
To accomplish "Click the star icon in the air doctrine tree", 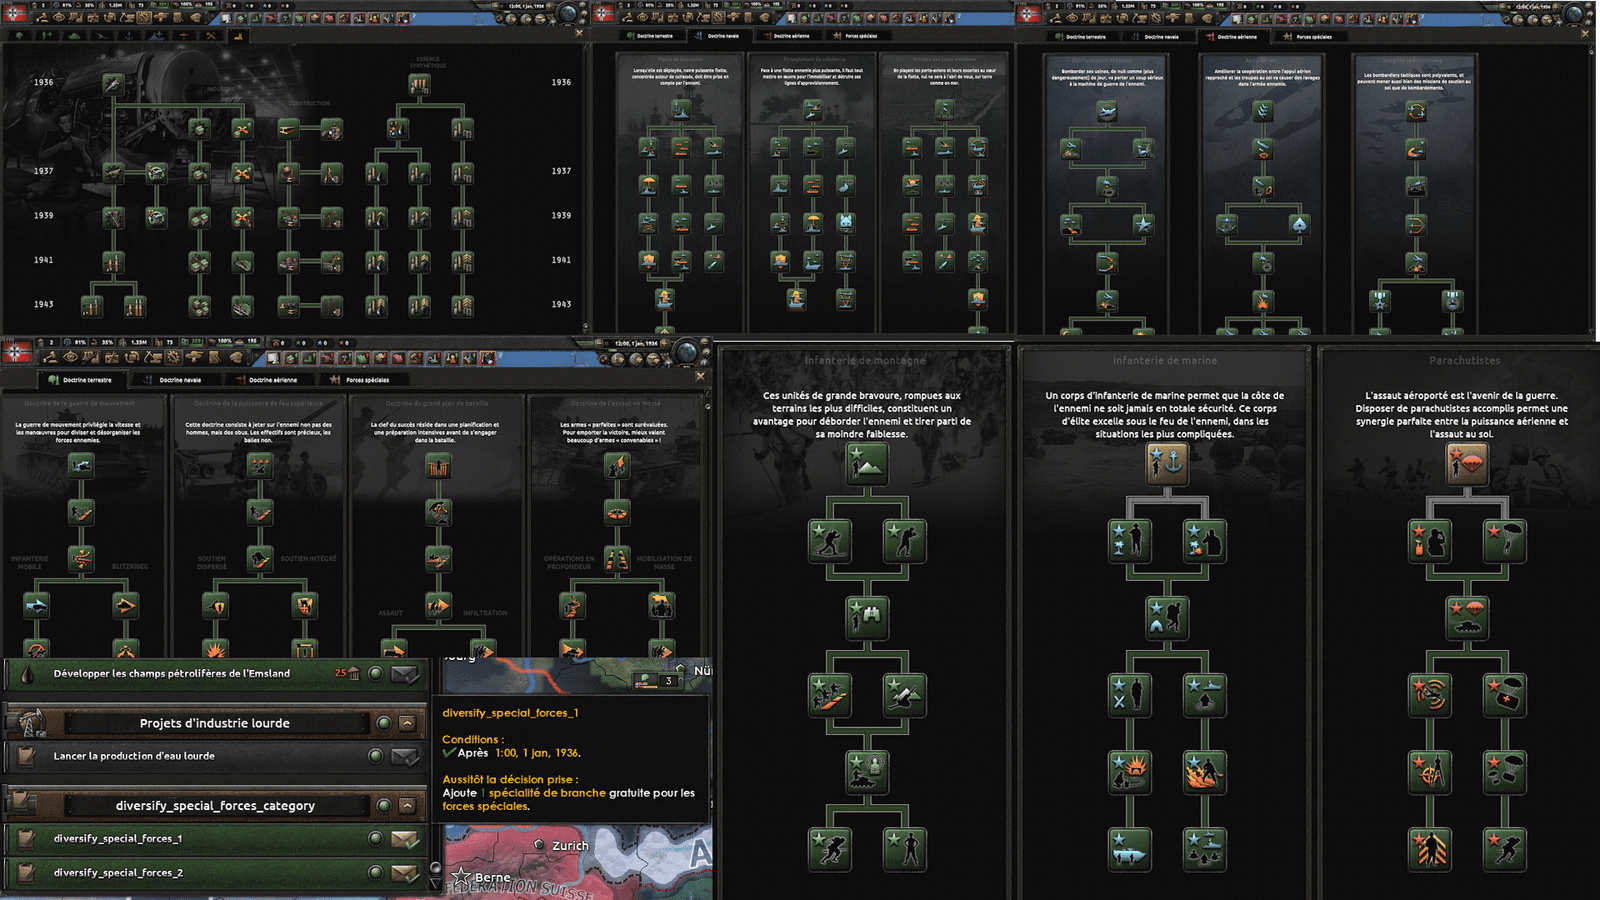I will [1143, 224].
